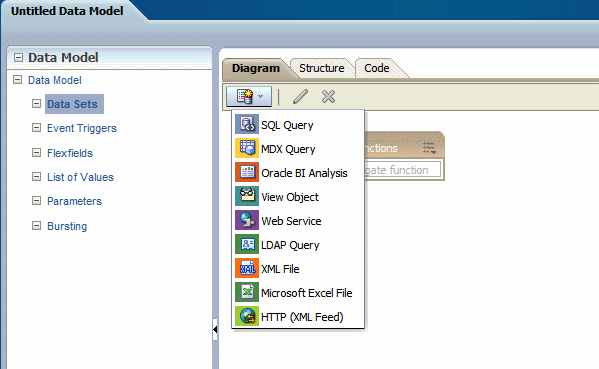Screen dimensions: 599x369
Task: Collapse left pane with splitter arrow
Action: pos(215,329)
